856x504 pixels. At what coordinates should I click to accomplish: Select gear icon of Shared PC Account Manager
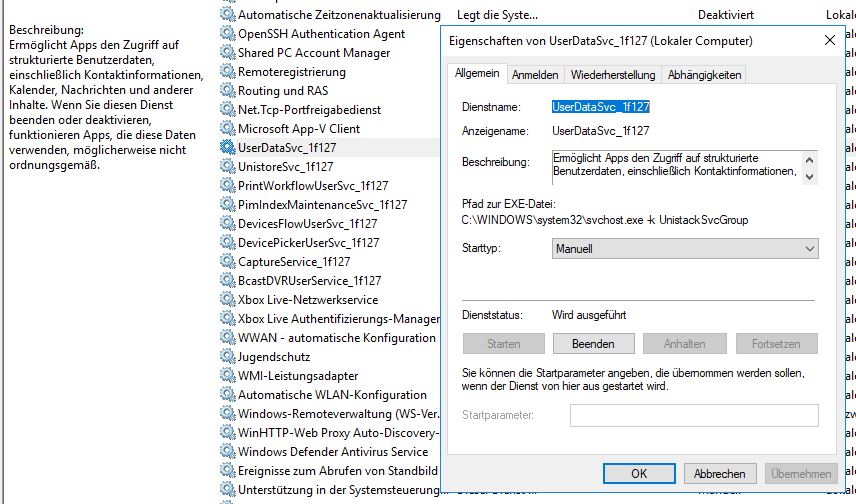click(227, 53)
